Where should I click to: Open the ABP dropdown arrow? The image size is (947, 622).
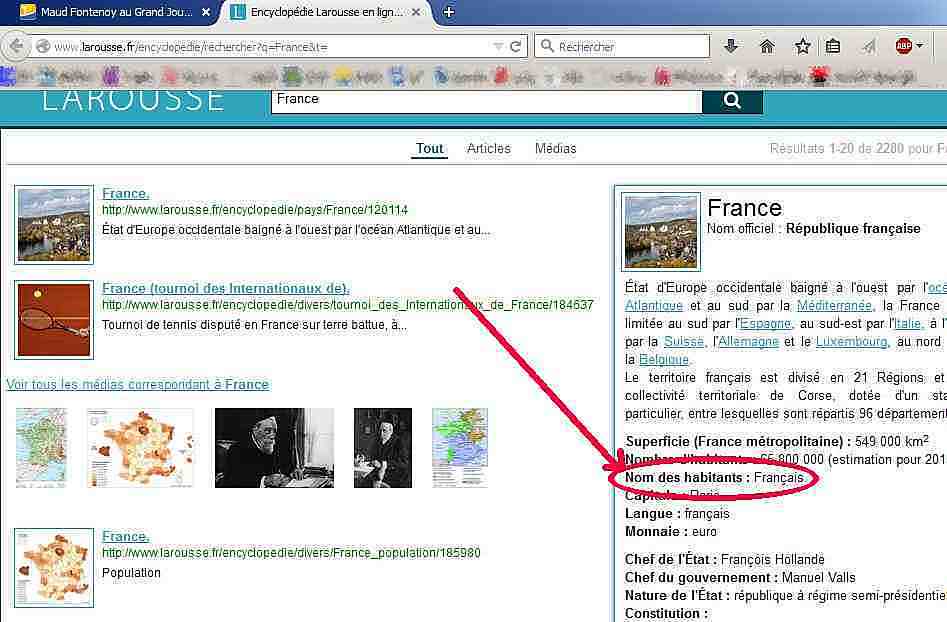(x=919, y=46)
